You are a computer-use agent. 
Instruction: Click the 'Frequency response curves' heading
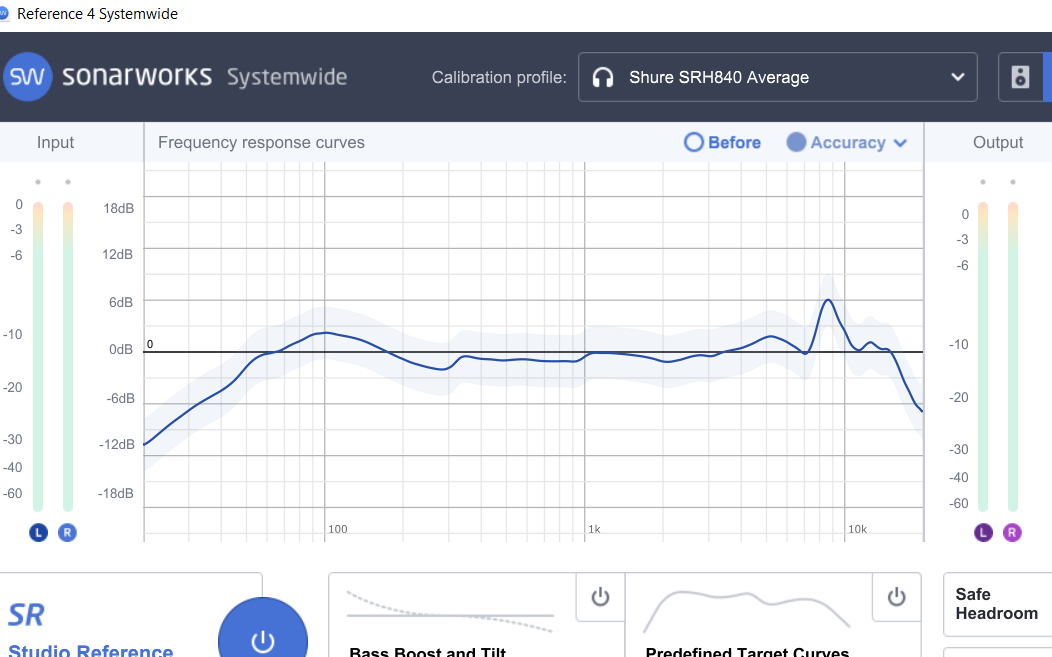261,142
